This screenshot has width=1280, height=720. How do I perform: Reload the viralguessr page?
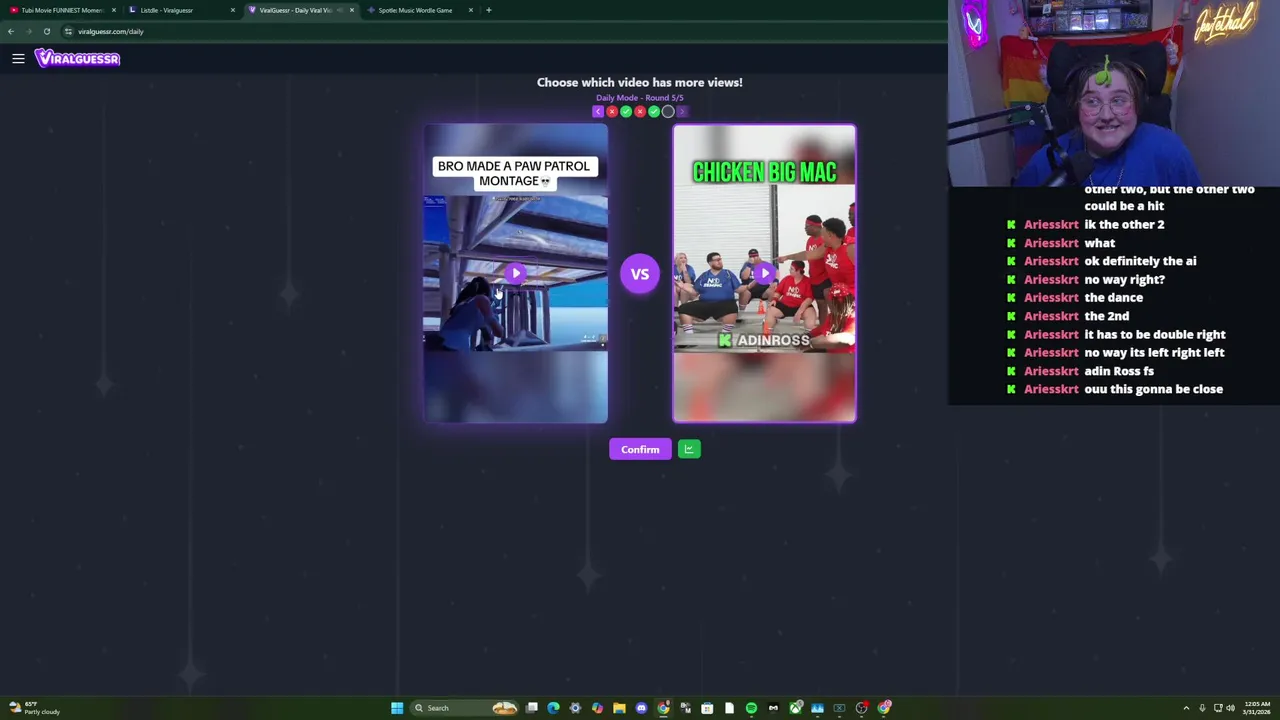click(46, 31)
